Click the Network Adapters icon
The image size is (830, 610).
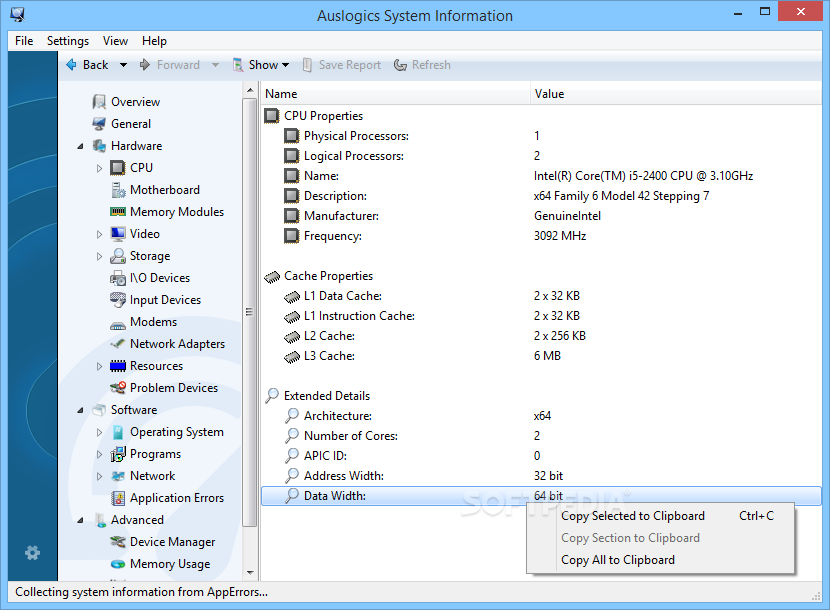[118, 344]
